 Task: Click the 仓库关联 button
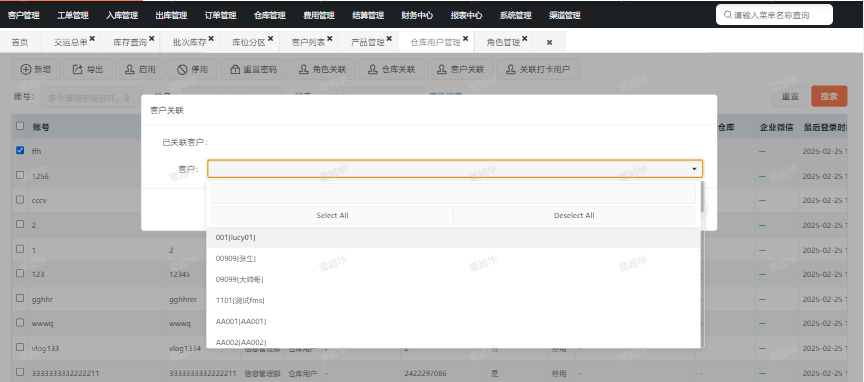tap(391, 69)
